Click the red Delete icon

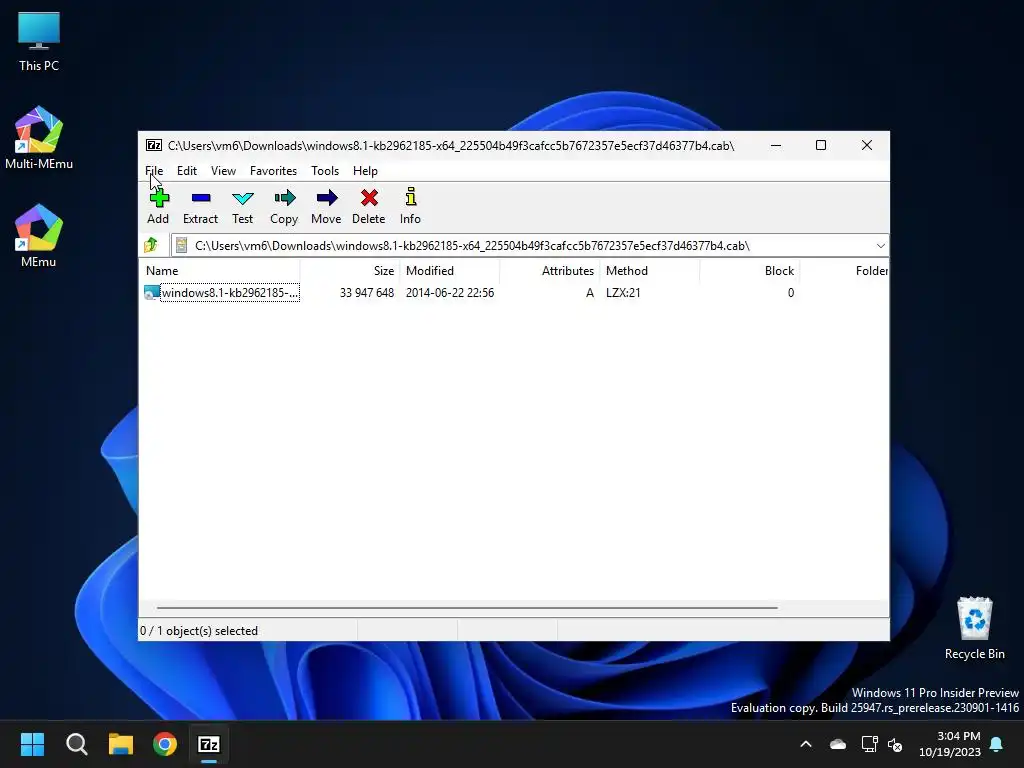tap(369, 198)
